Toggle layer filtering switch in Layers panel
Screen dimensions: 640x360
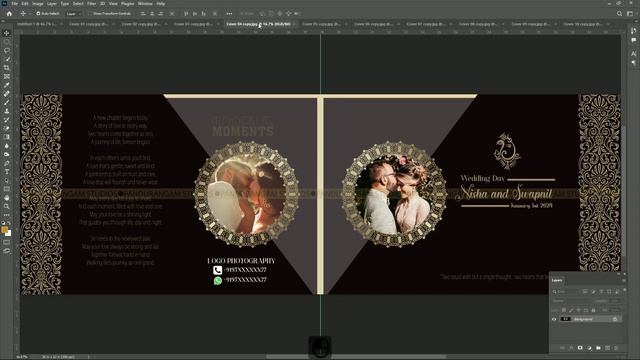(624, 290)
